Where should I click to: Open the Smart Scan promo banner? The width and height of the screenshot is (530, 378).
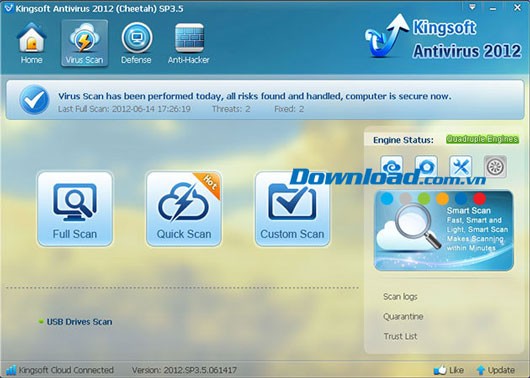[x=444, y=231]
